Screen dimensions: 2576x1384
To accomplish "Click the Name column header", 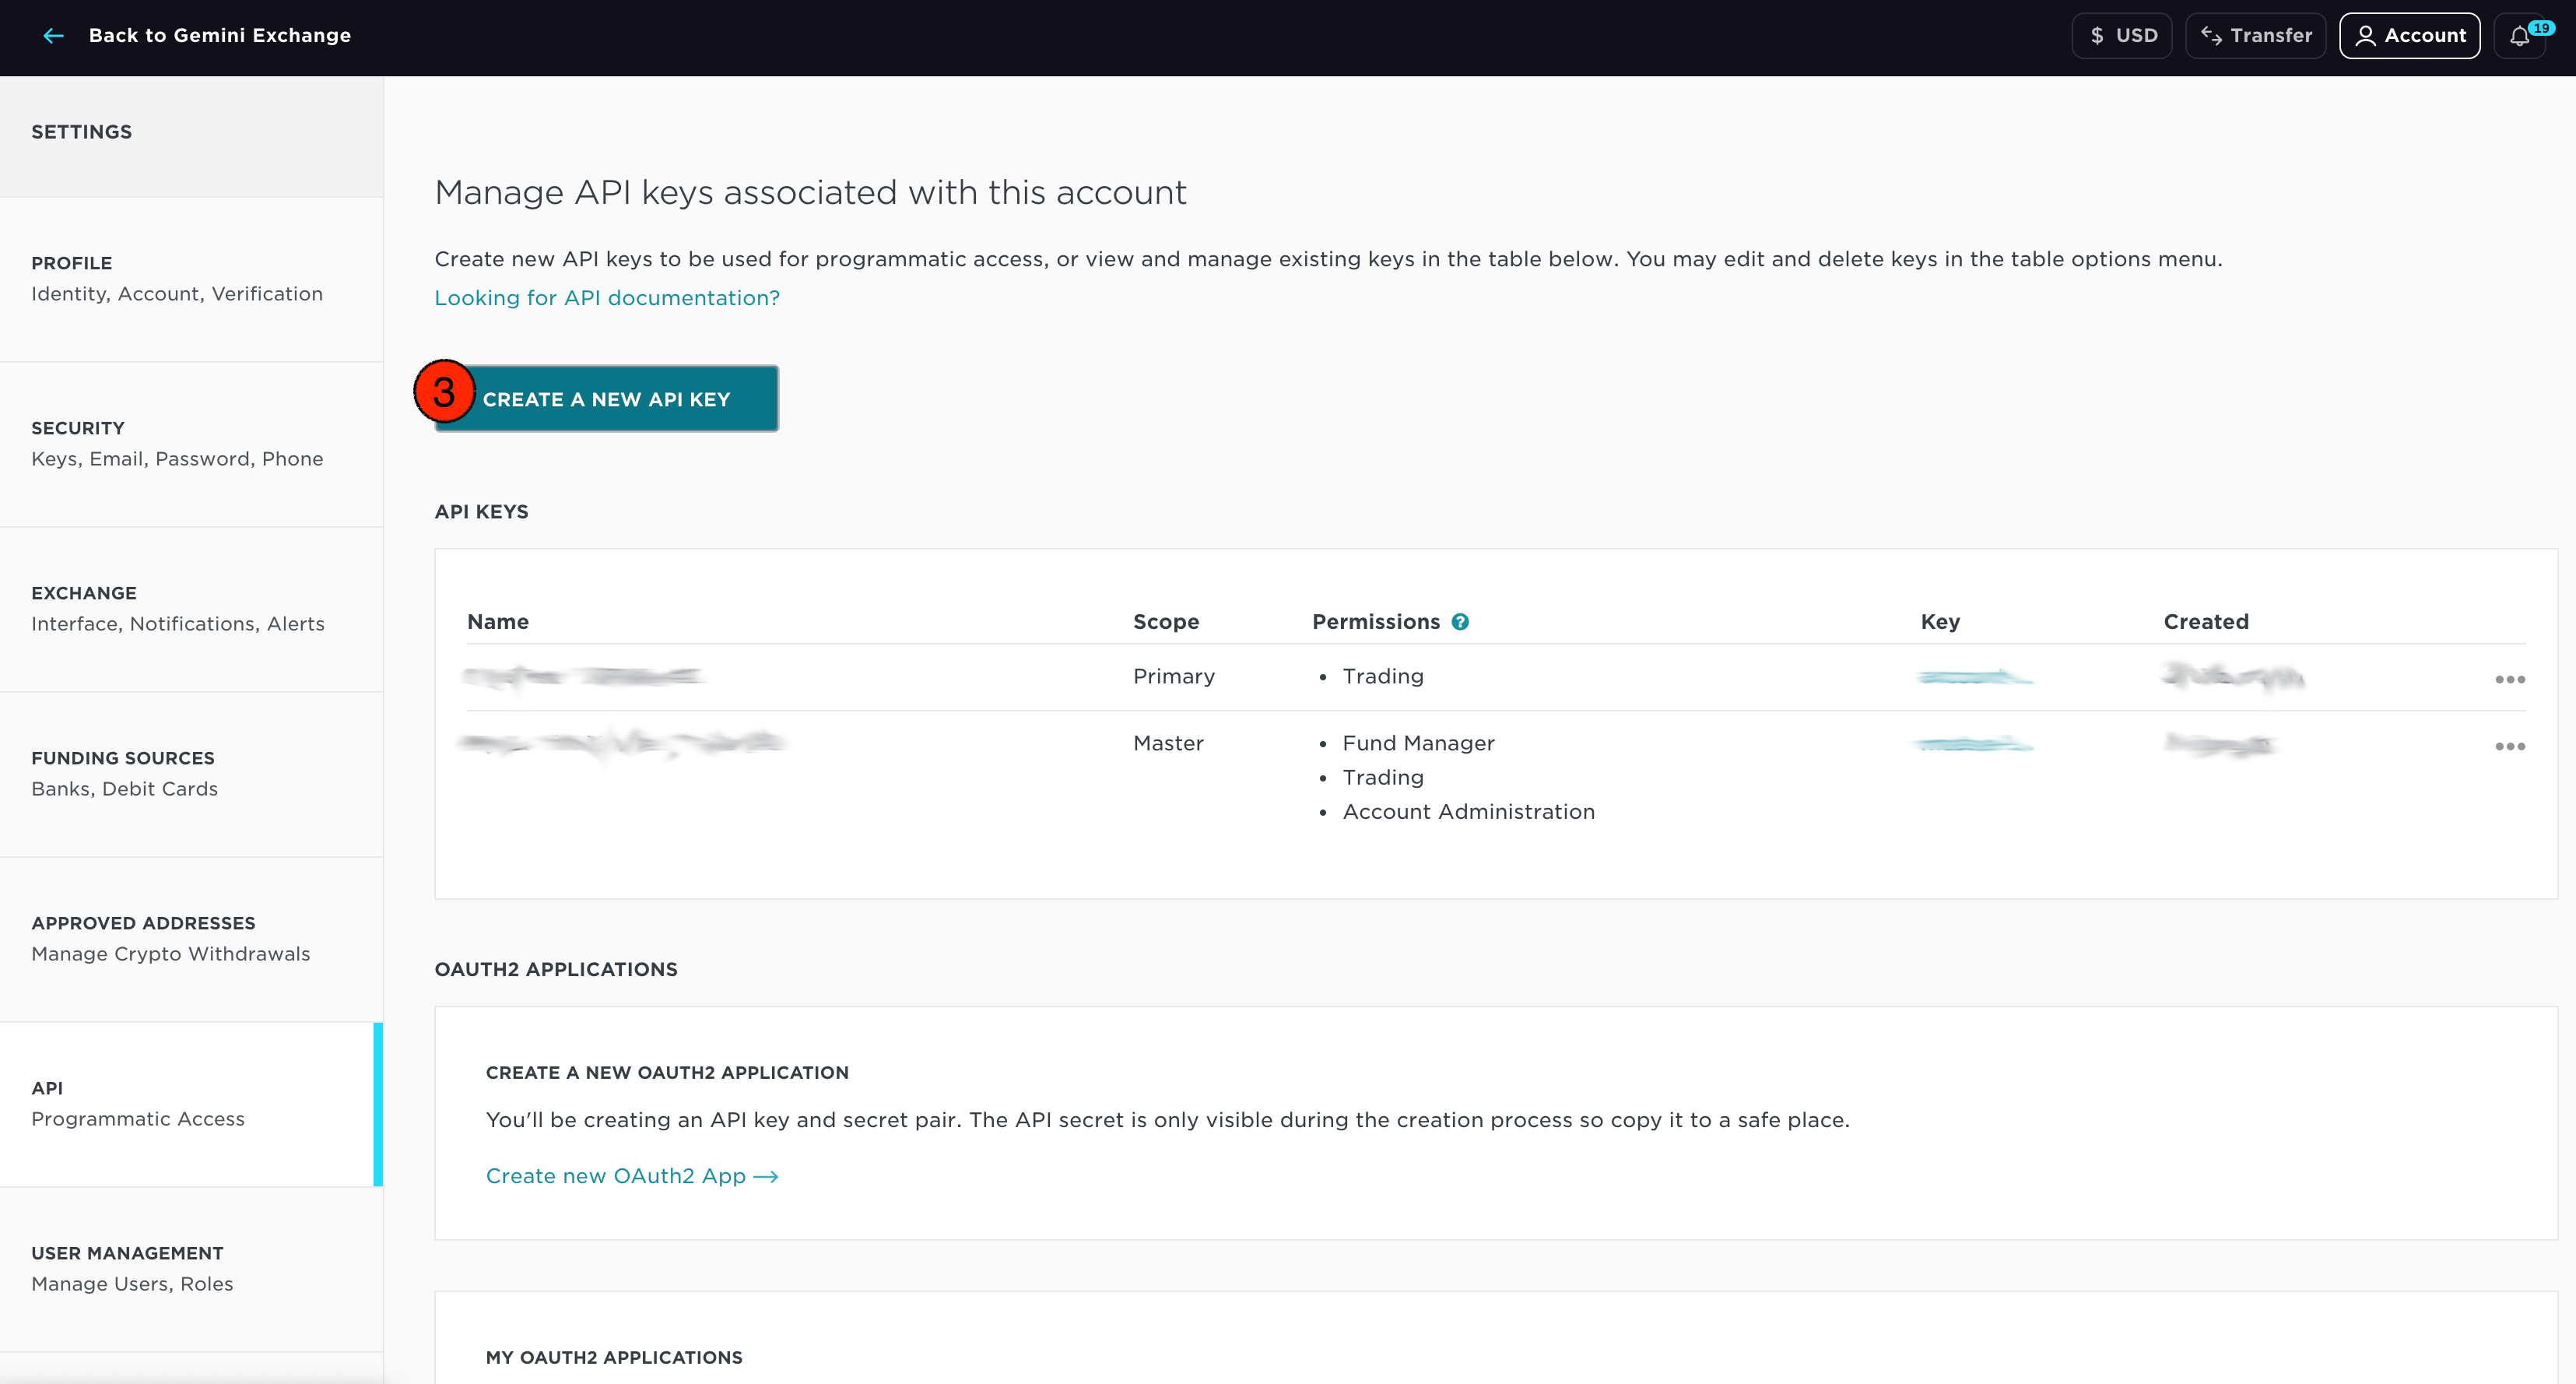I will coord(498,622).
